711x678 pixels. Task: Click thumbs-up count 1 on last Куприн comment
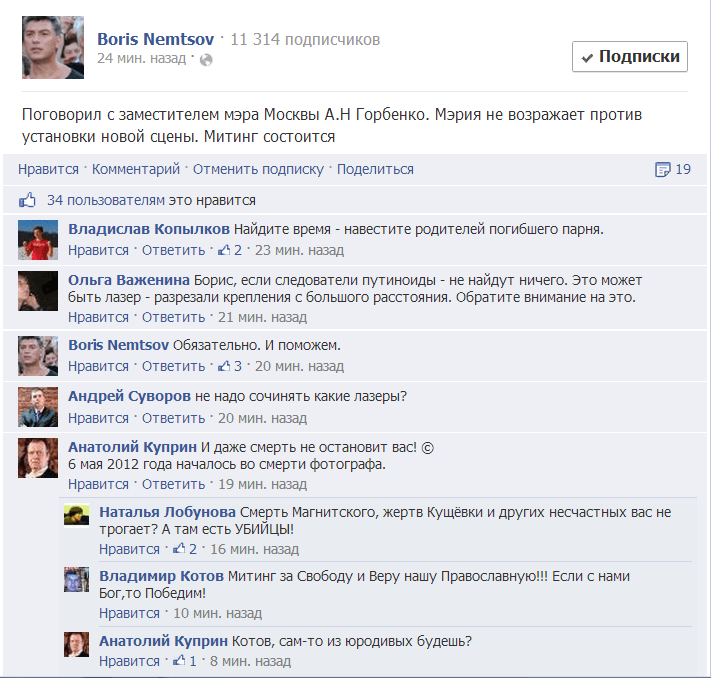[185, 661]
